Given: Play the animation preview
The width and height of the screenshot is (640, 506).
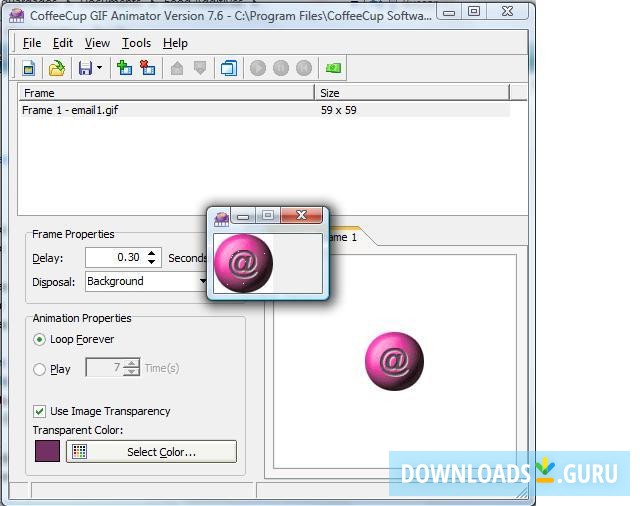Looking at the screenshot, I should (x=258, y=68).
